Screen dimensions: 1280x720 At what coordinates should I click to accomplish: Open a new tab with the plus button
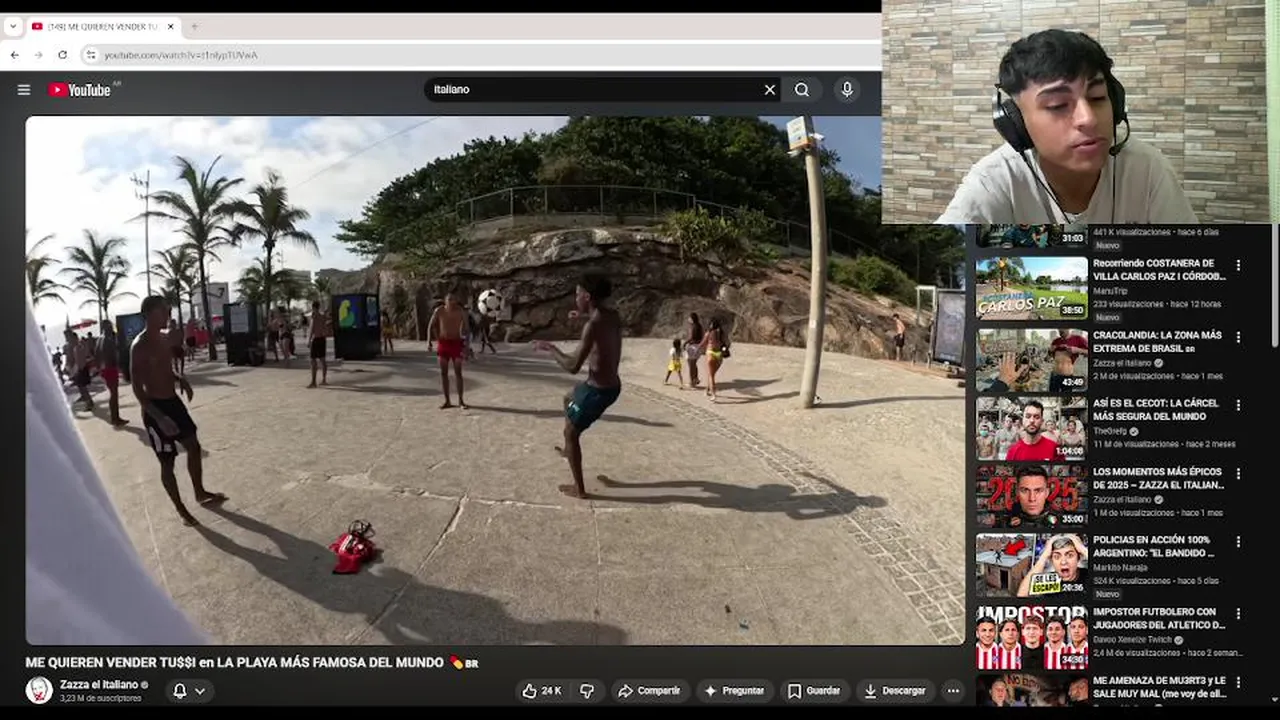pyautogui.click(x=194, y=27)
